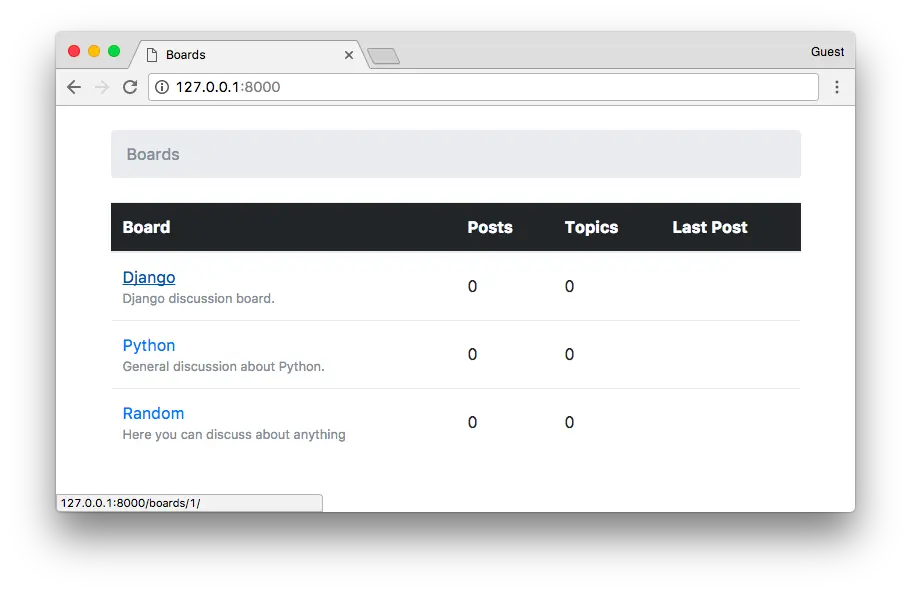This screenshot has height=592, width=911.
Task: Open a new tab with the blank tab button
Action: coord(384,56)
